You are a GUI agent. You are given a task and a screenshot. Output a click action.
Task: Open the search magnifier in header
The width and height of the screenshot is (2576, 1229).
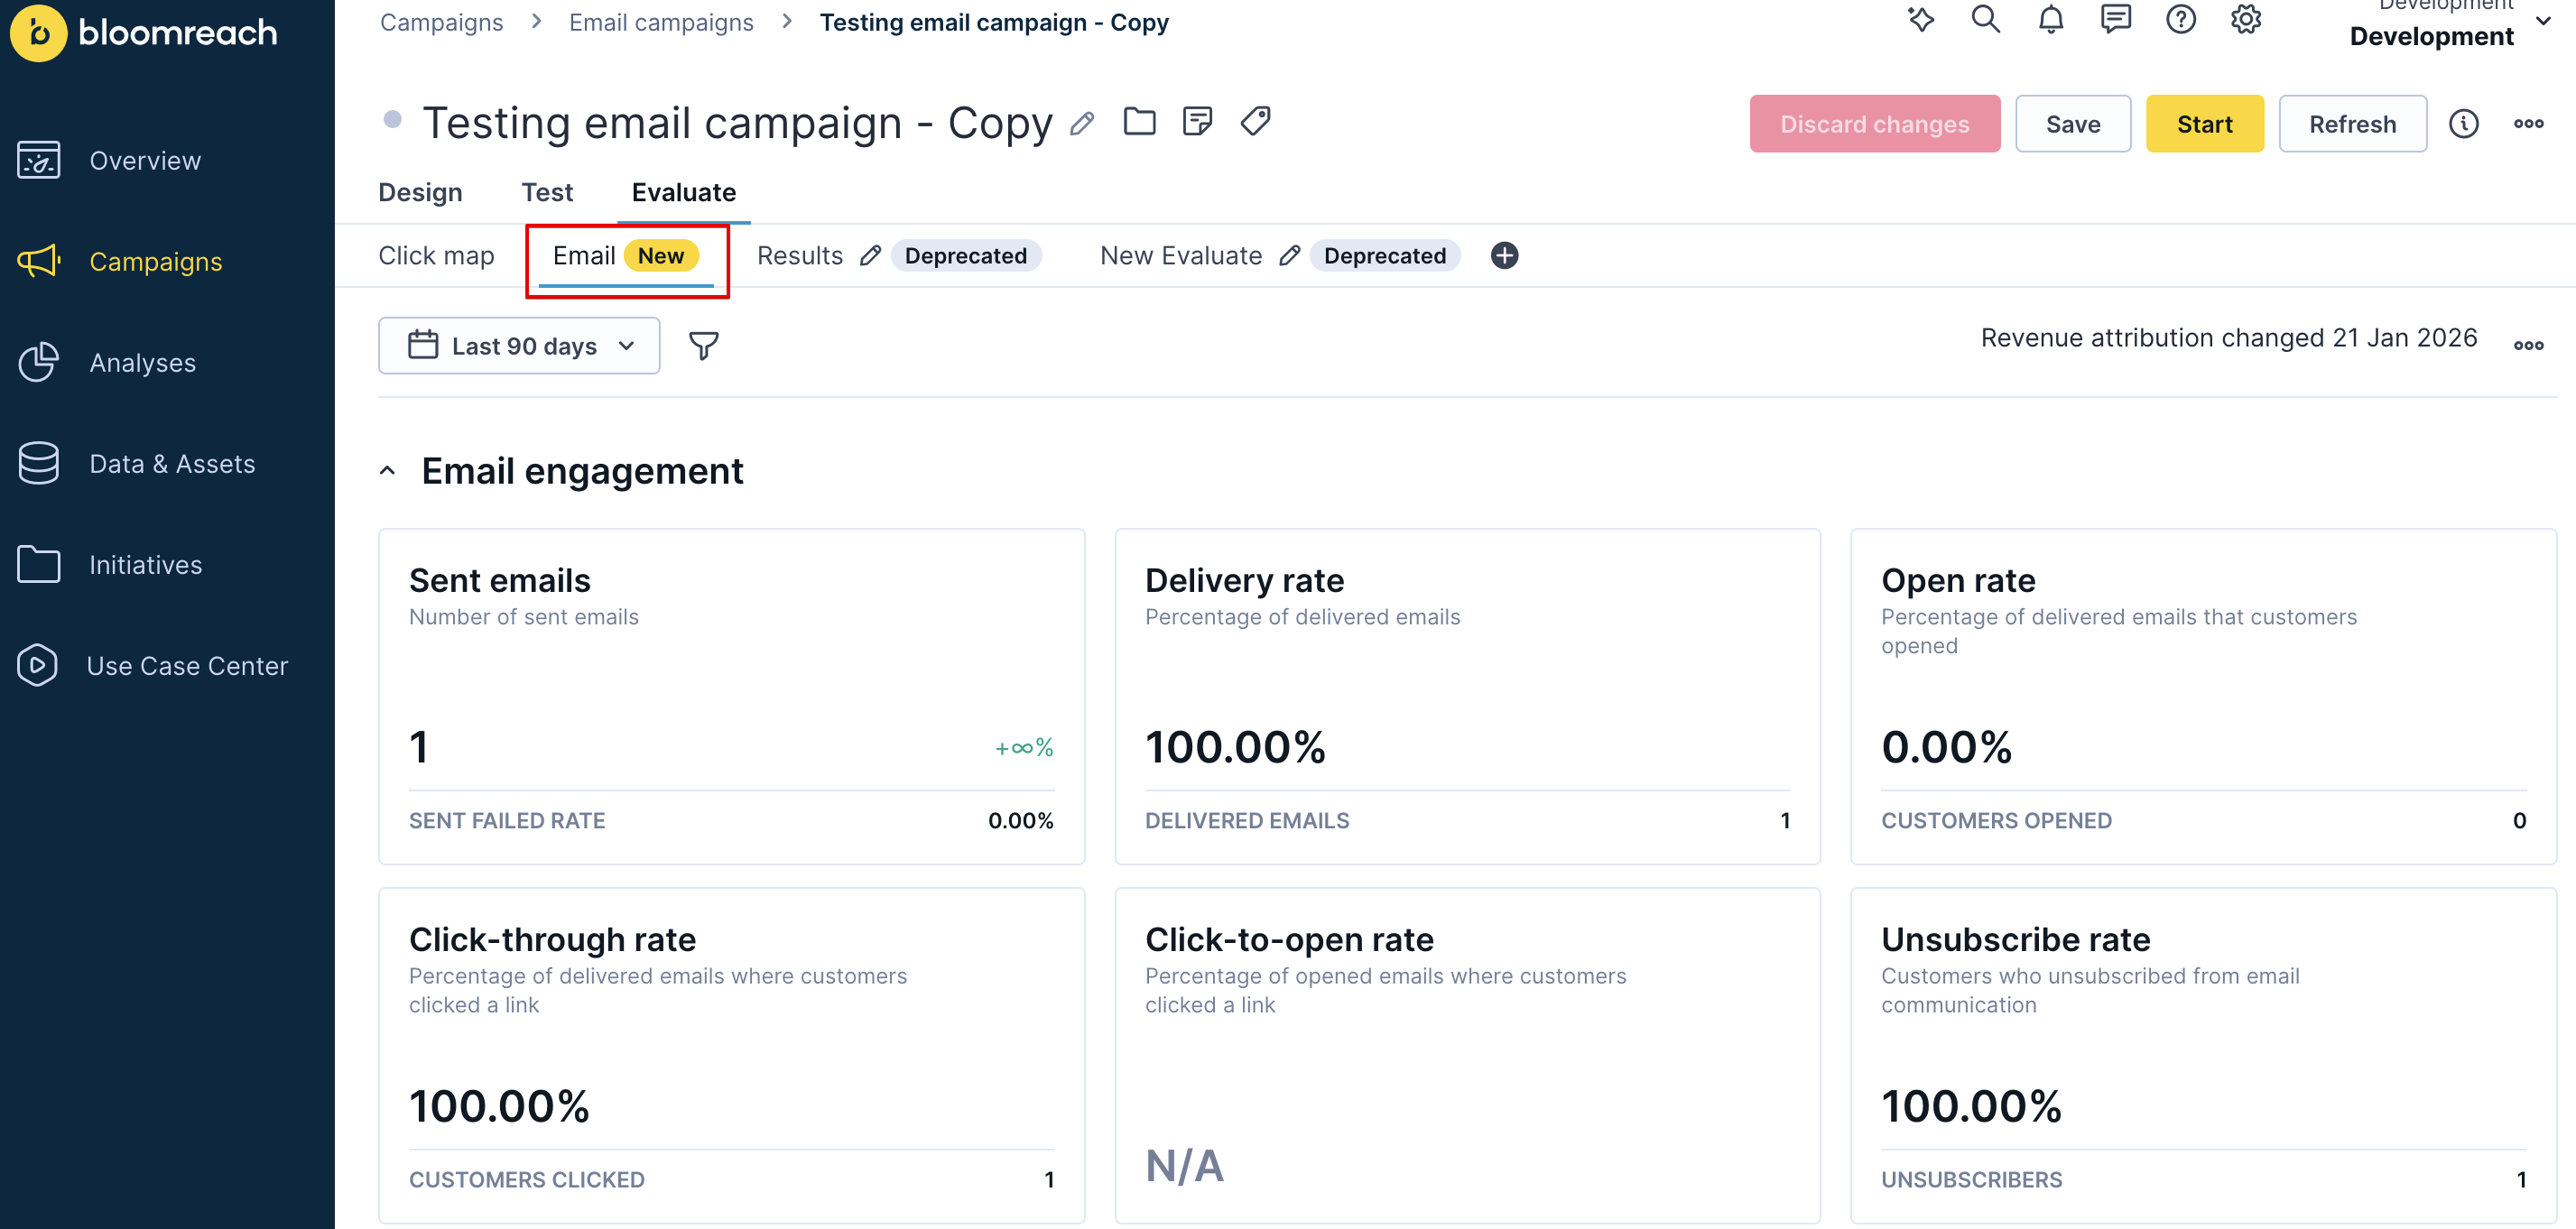1985,20
